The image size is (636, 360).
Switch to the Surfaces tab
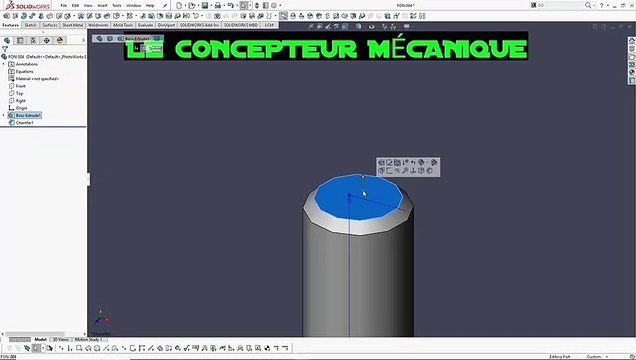(x=50, y=25)
